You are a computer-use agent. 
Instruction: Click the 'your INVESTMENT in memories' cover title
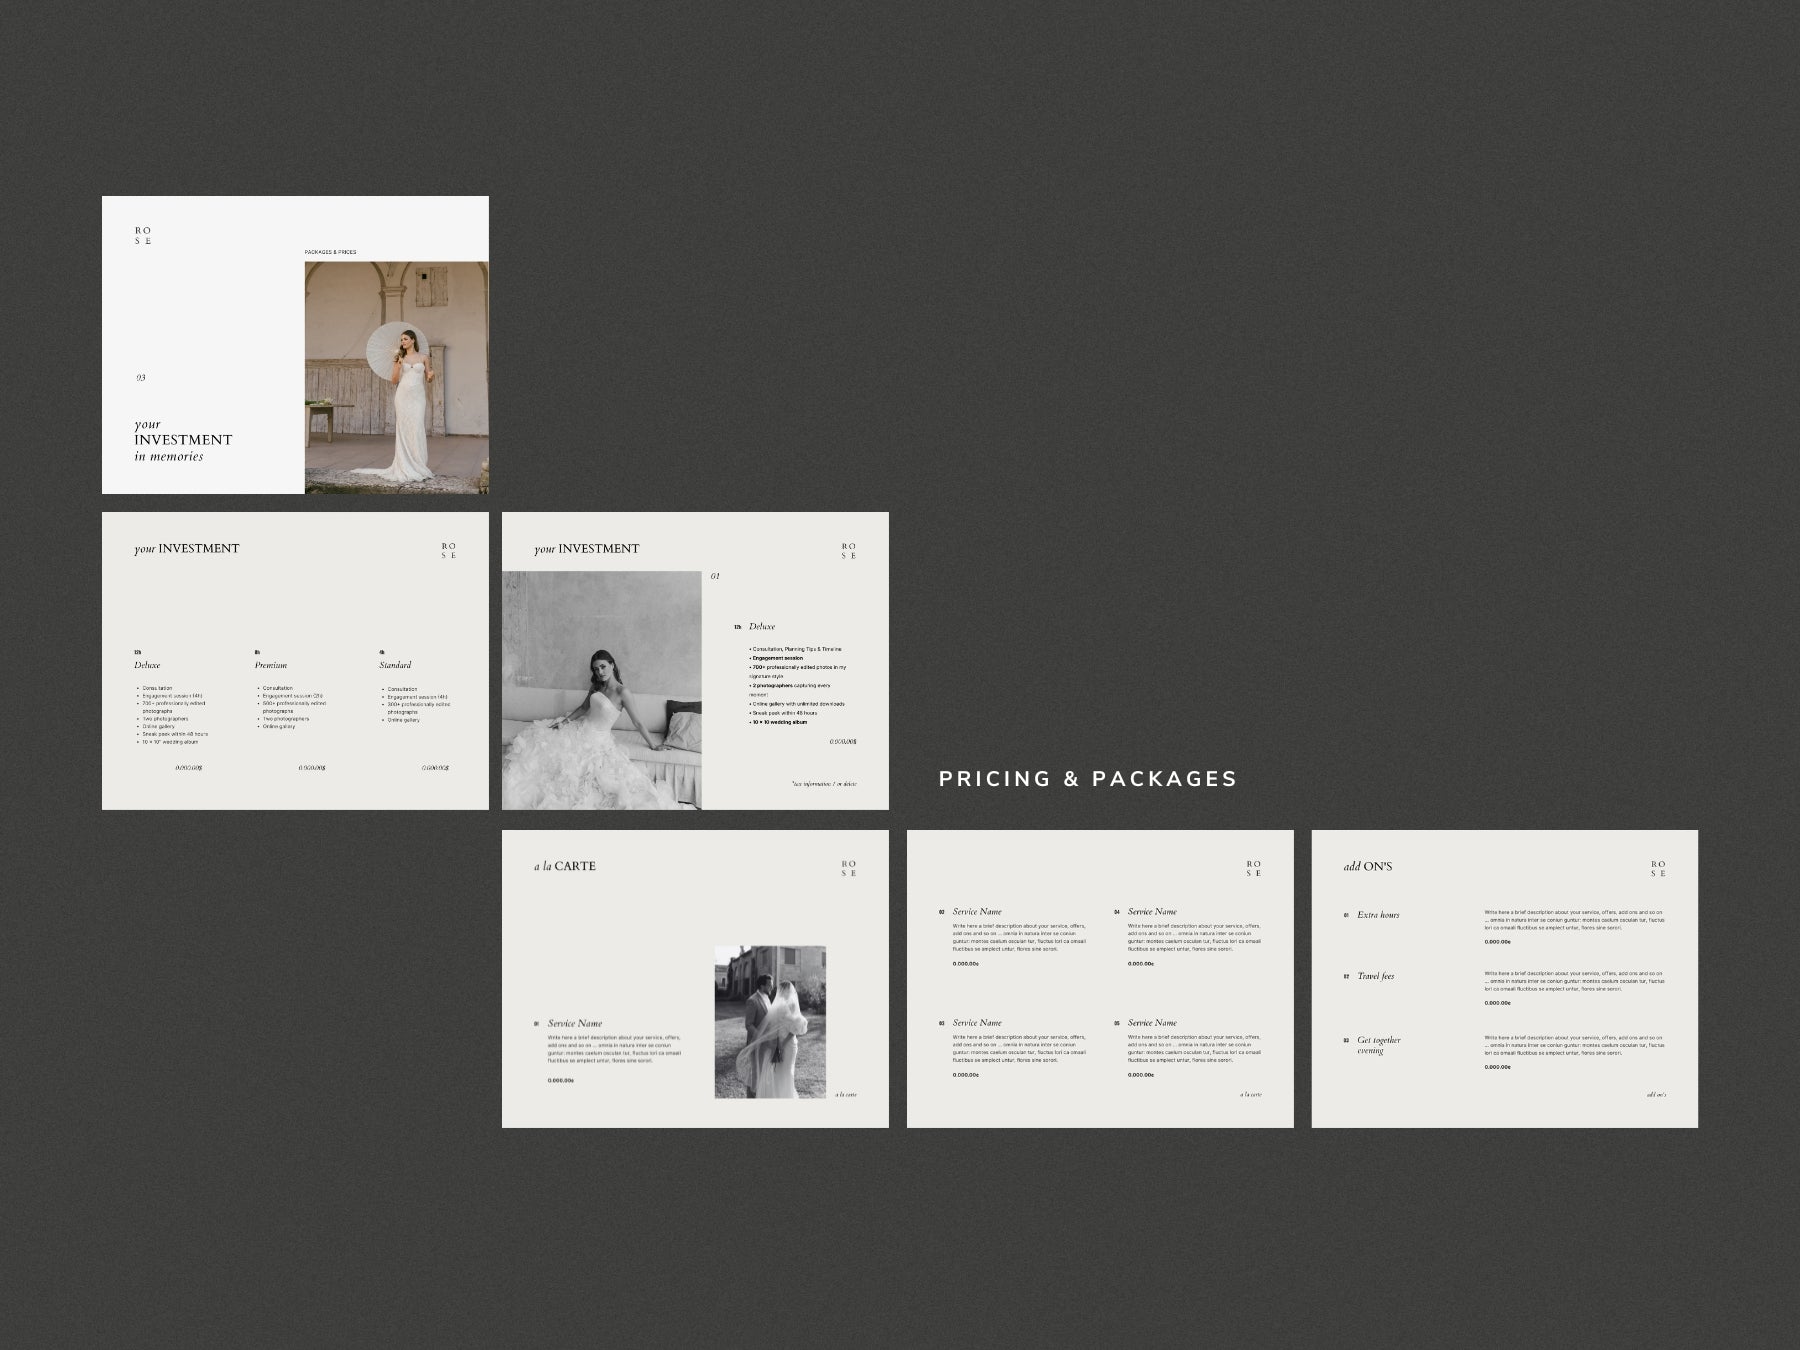pos(183,440)
